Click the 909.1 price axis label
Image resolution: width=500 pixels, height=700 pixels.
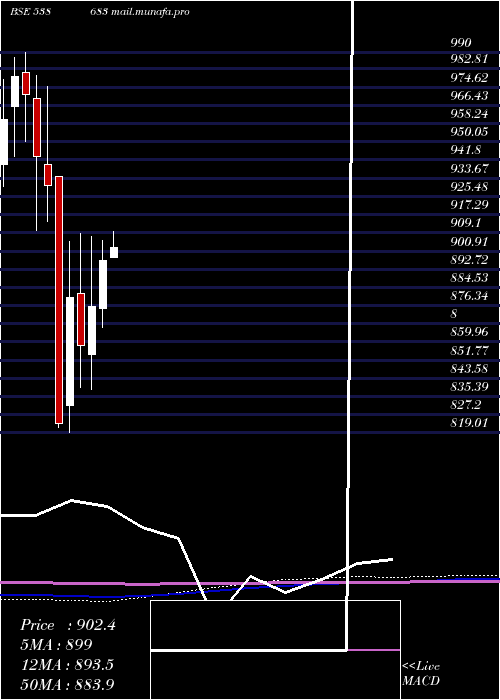coord(466,223)
